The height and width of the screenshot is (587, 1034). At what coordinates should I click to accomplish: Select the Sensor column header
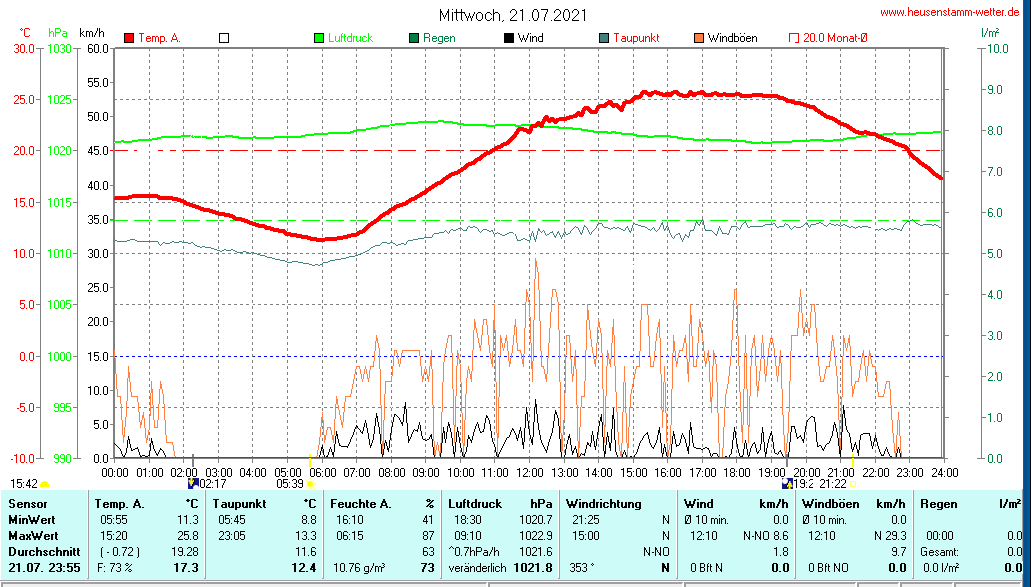pyautogui.click(x=27, y=504)
